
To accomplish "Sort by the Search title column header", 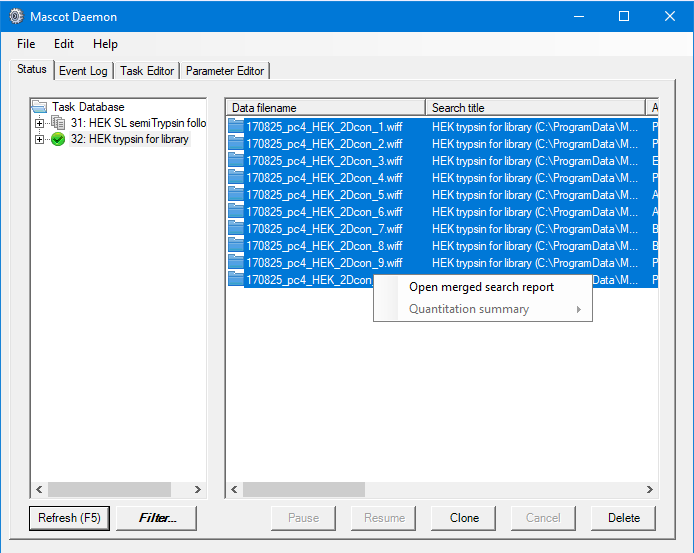I will pyautogui.click(x=536, y=108).
